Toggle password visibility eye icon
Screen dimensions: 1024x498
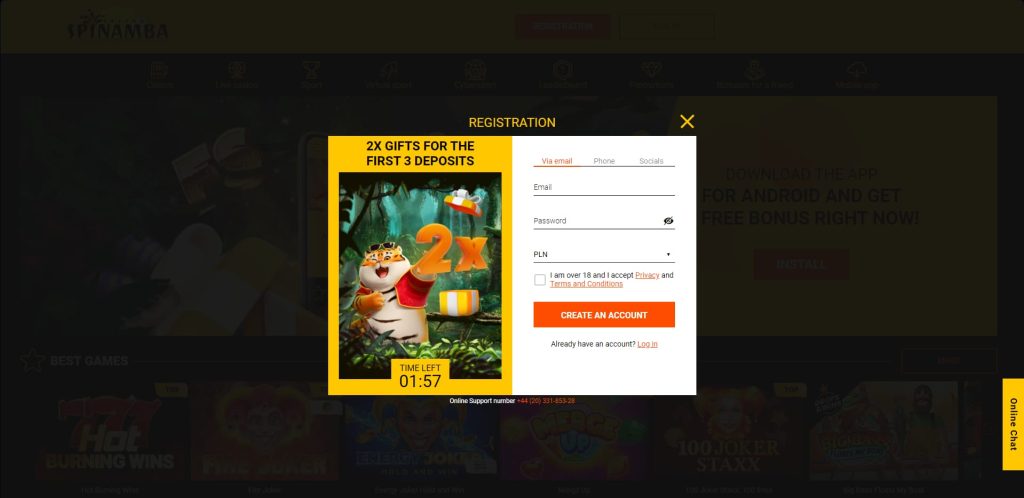click(668, 221)
